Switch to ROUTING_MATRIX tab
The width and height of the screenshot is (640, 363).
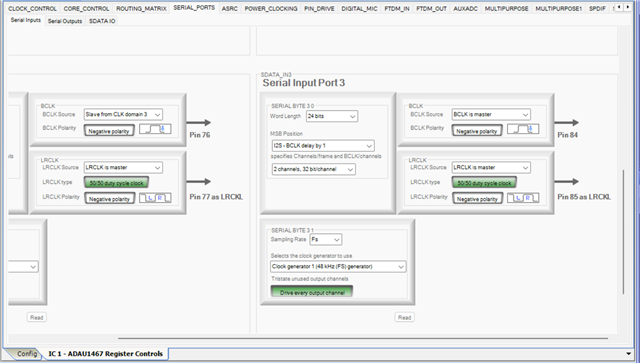tap(141, 8)
